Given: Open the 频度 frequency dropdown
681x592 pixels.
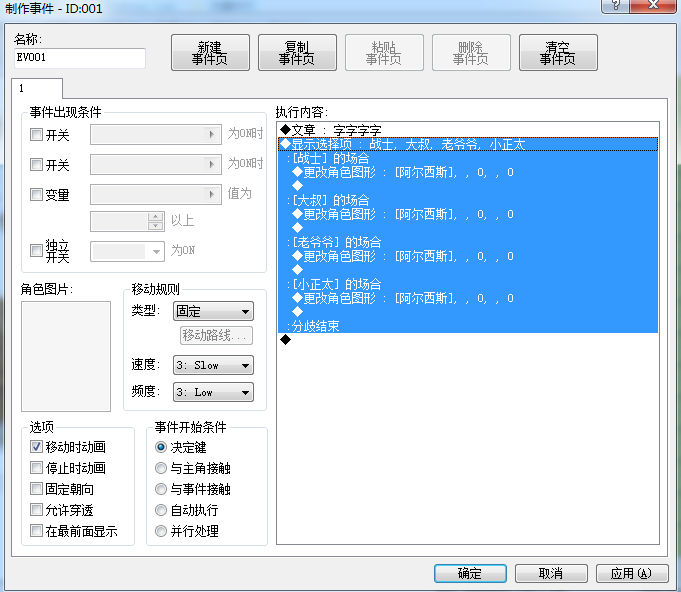Looking at the screenshot, I should point(213,392).
